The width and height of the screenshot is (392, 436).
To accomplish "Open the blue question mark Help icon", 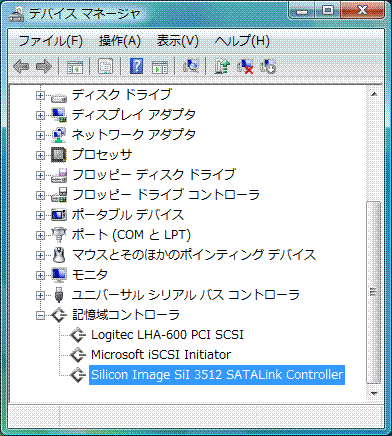I will pos(136,66).
